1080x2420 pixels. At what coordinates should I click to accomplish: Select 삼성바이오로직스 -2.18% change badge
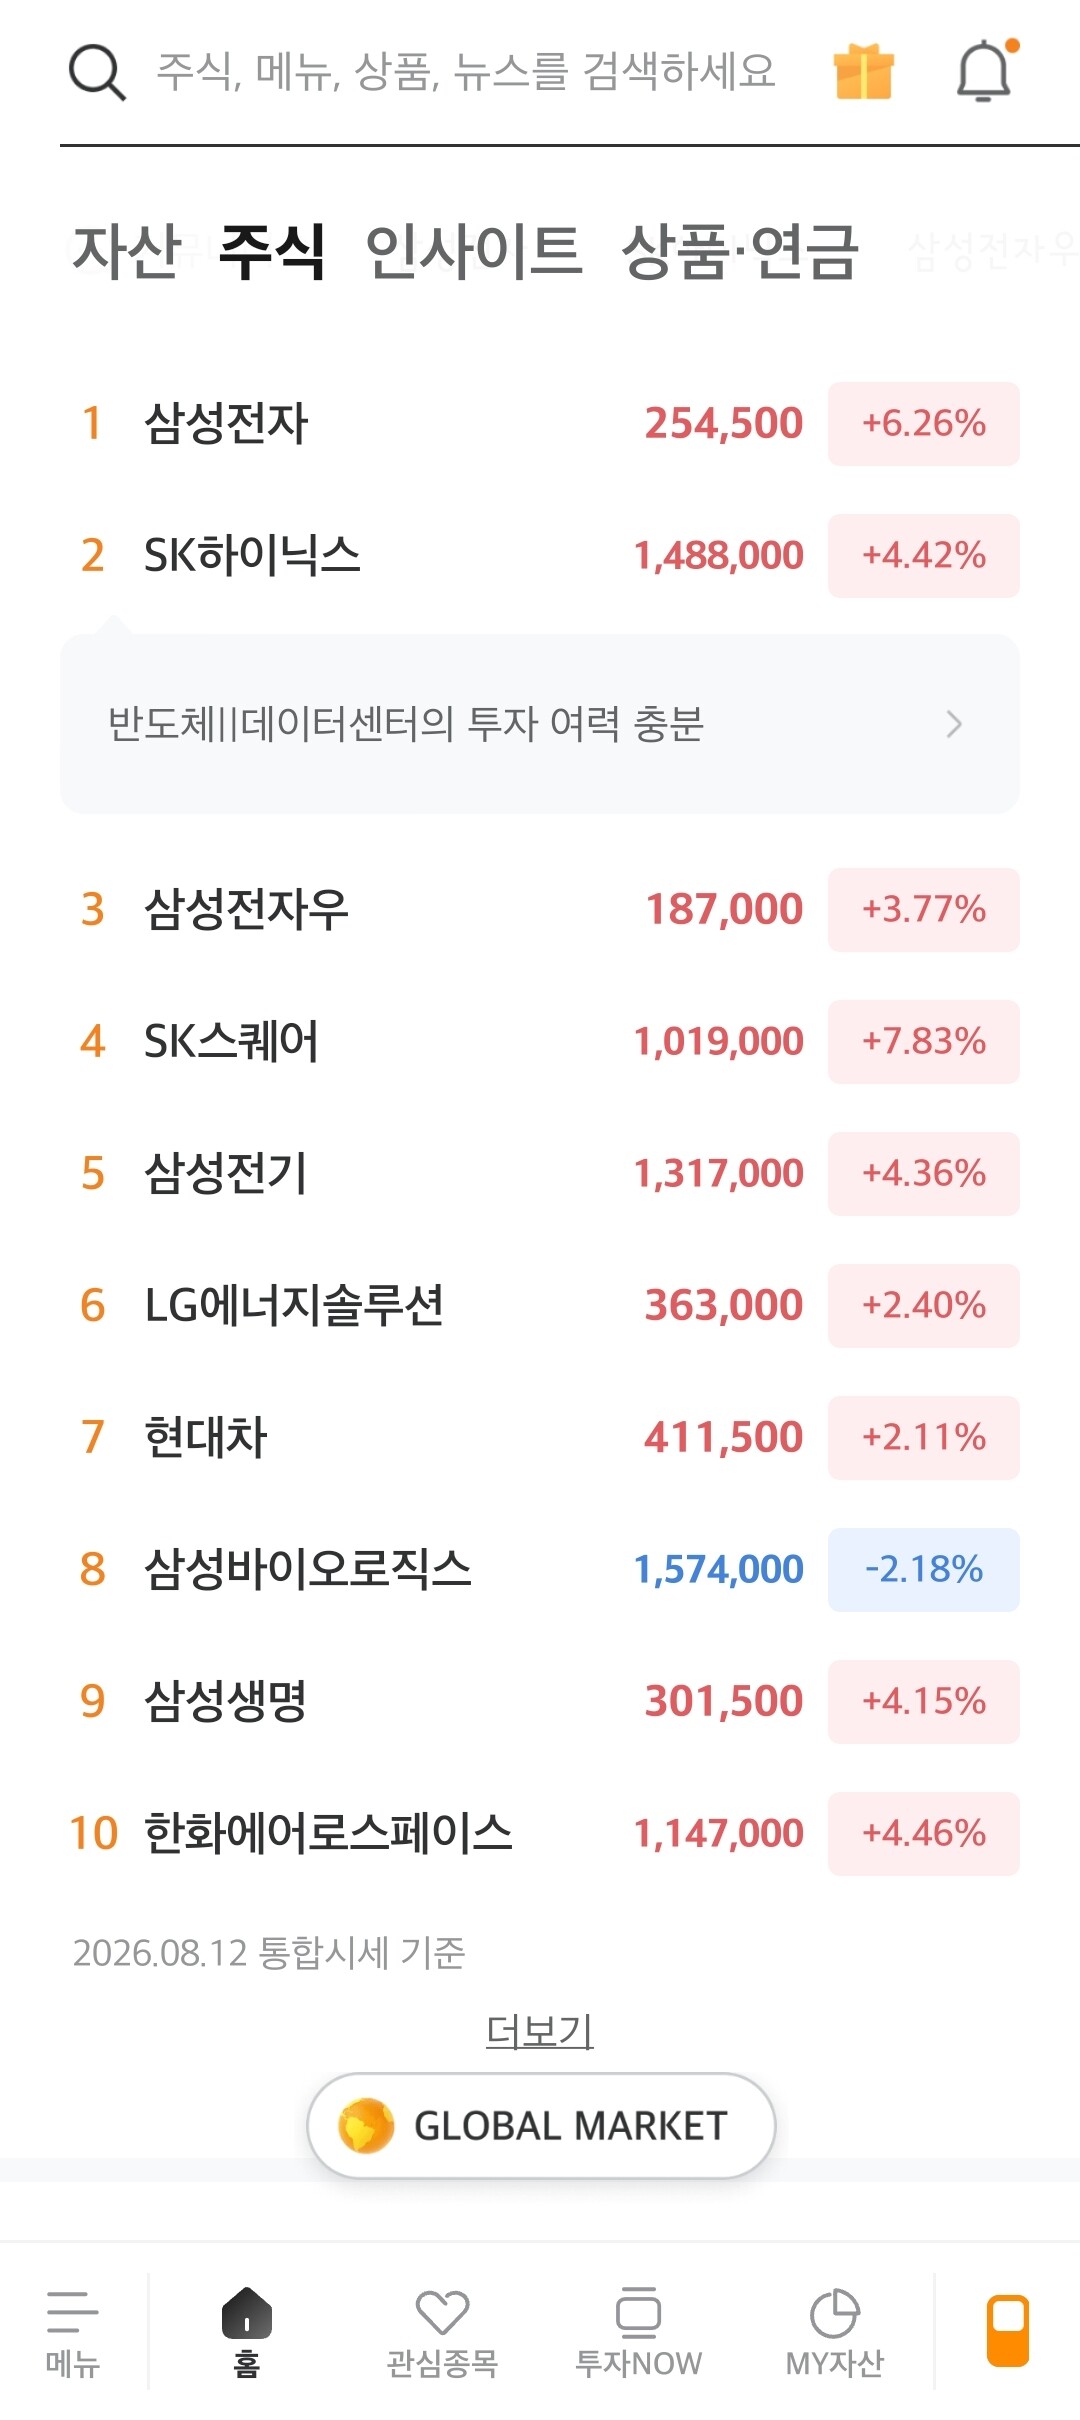[x=924, y=1570]
